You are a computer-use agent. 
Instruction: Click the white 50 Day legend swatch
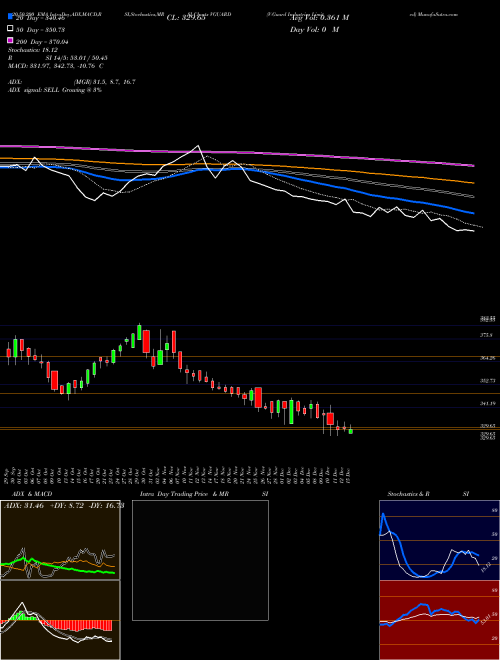tap(10, 29)
